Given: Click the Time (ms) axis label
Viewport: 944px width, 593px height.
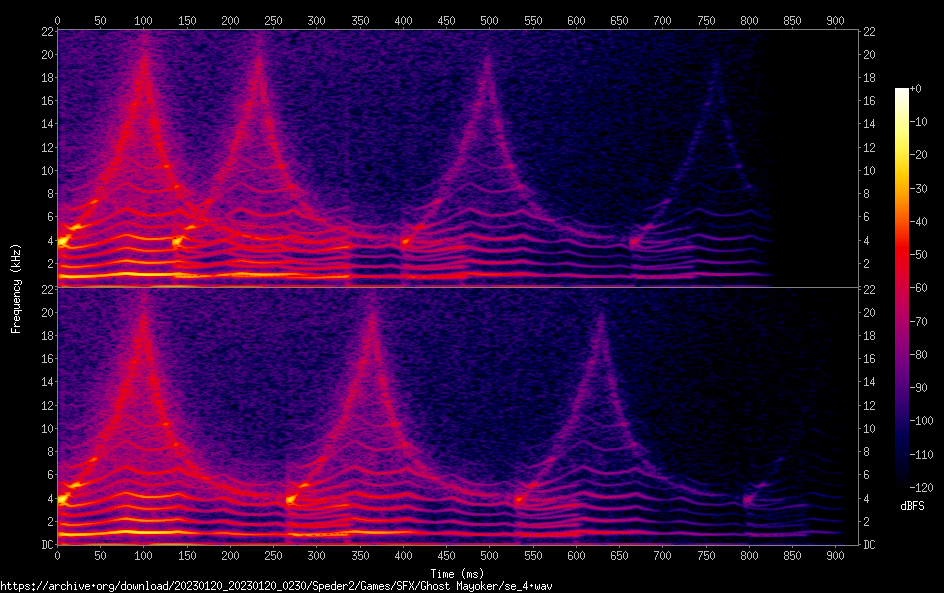Looking at the screenshot, I should [458, 573].
